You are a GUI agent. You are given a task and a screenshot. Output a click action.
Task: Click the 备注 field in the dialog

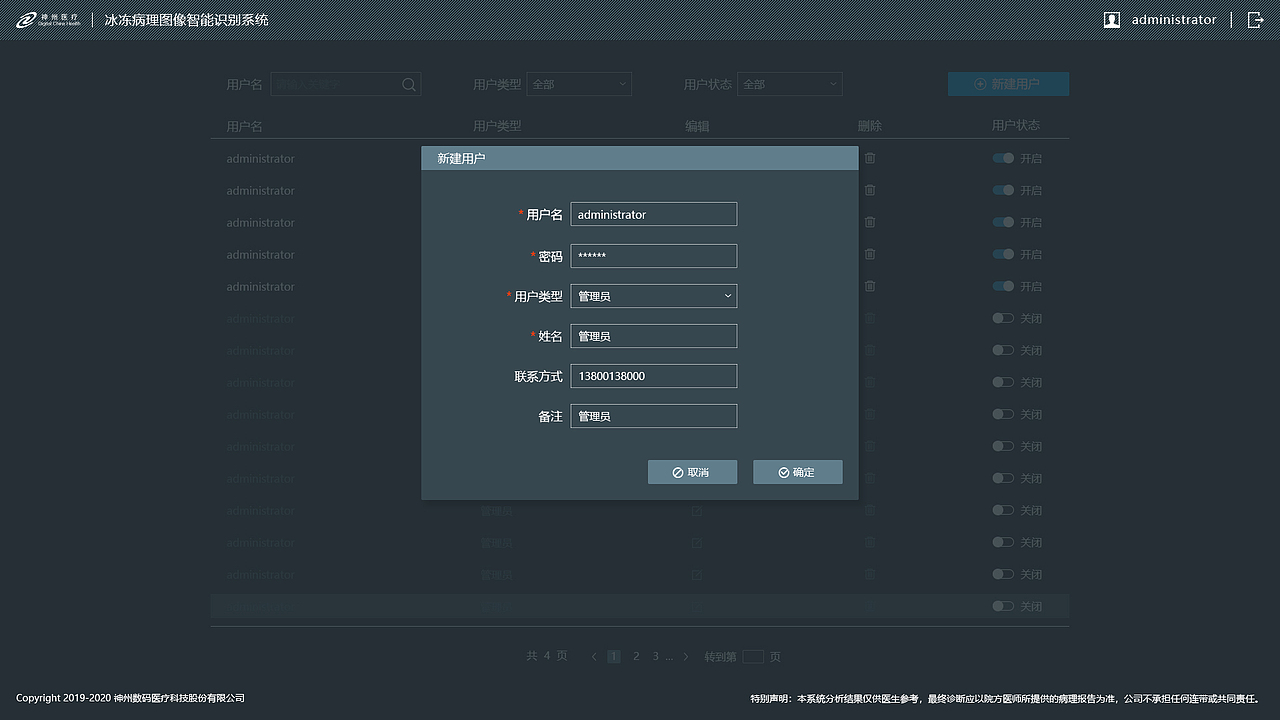[654, 416]
